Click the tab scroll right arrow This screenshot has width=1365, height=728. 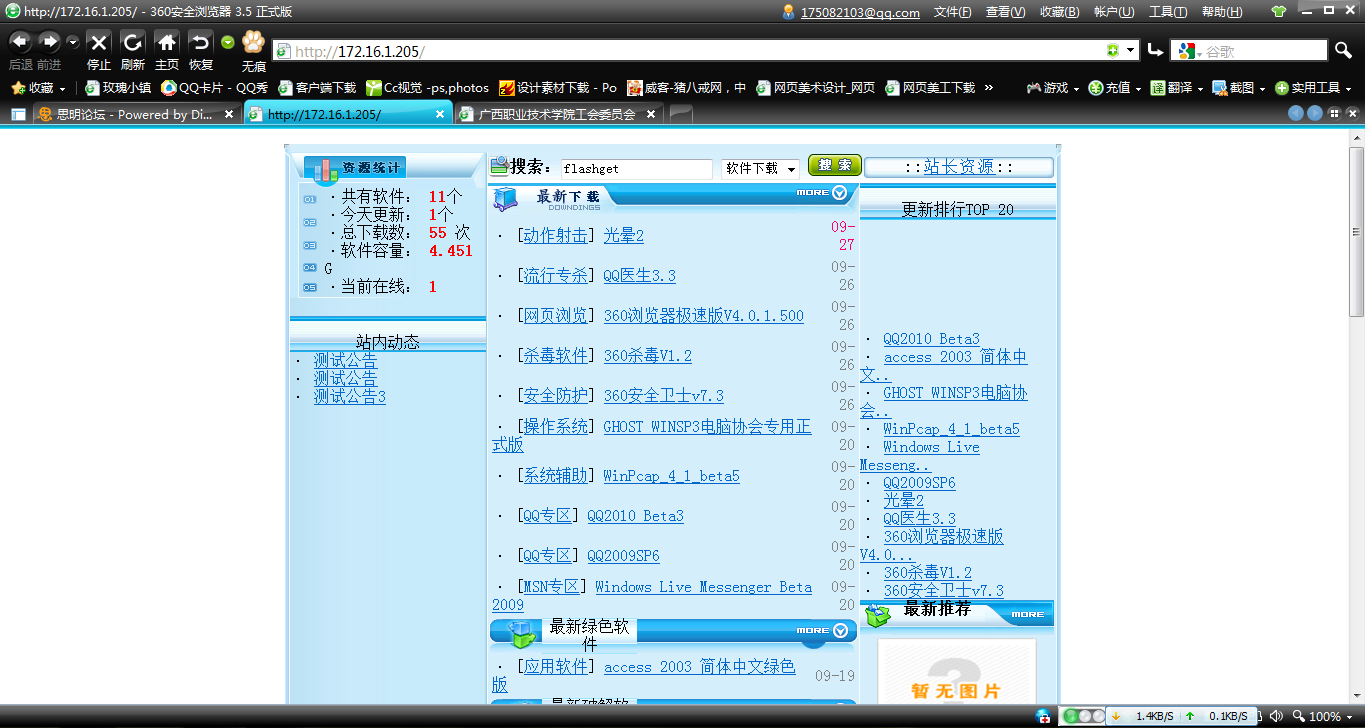(1315, 114)
